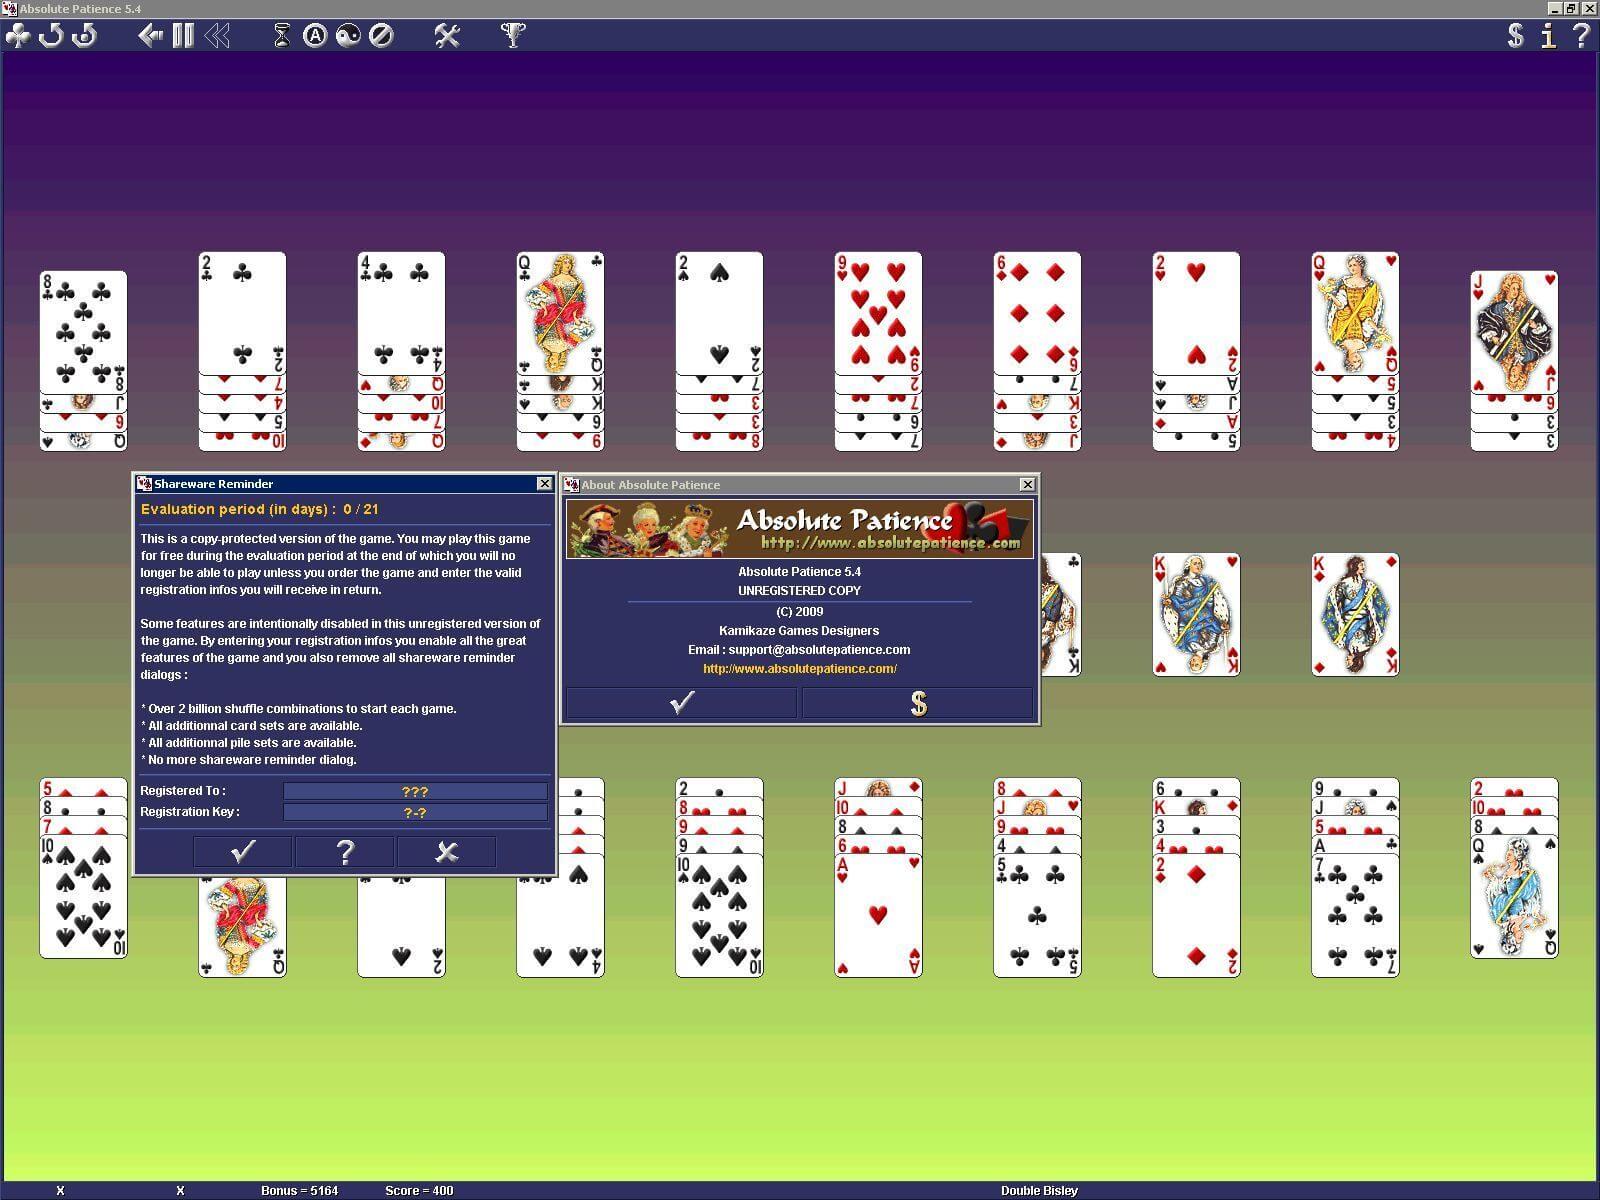Undo last move with left arrow icon
This screenshot has height=1200, width=1600.
(x=151, y=36)
